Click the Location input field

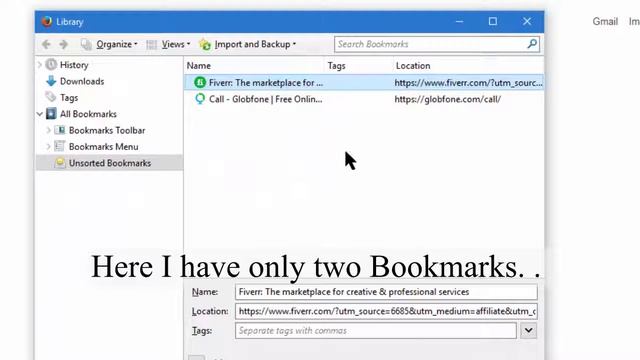pyautogui.click(x=386, y=311)
